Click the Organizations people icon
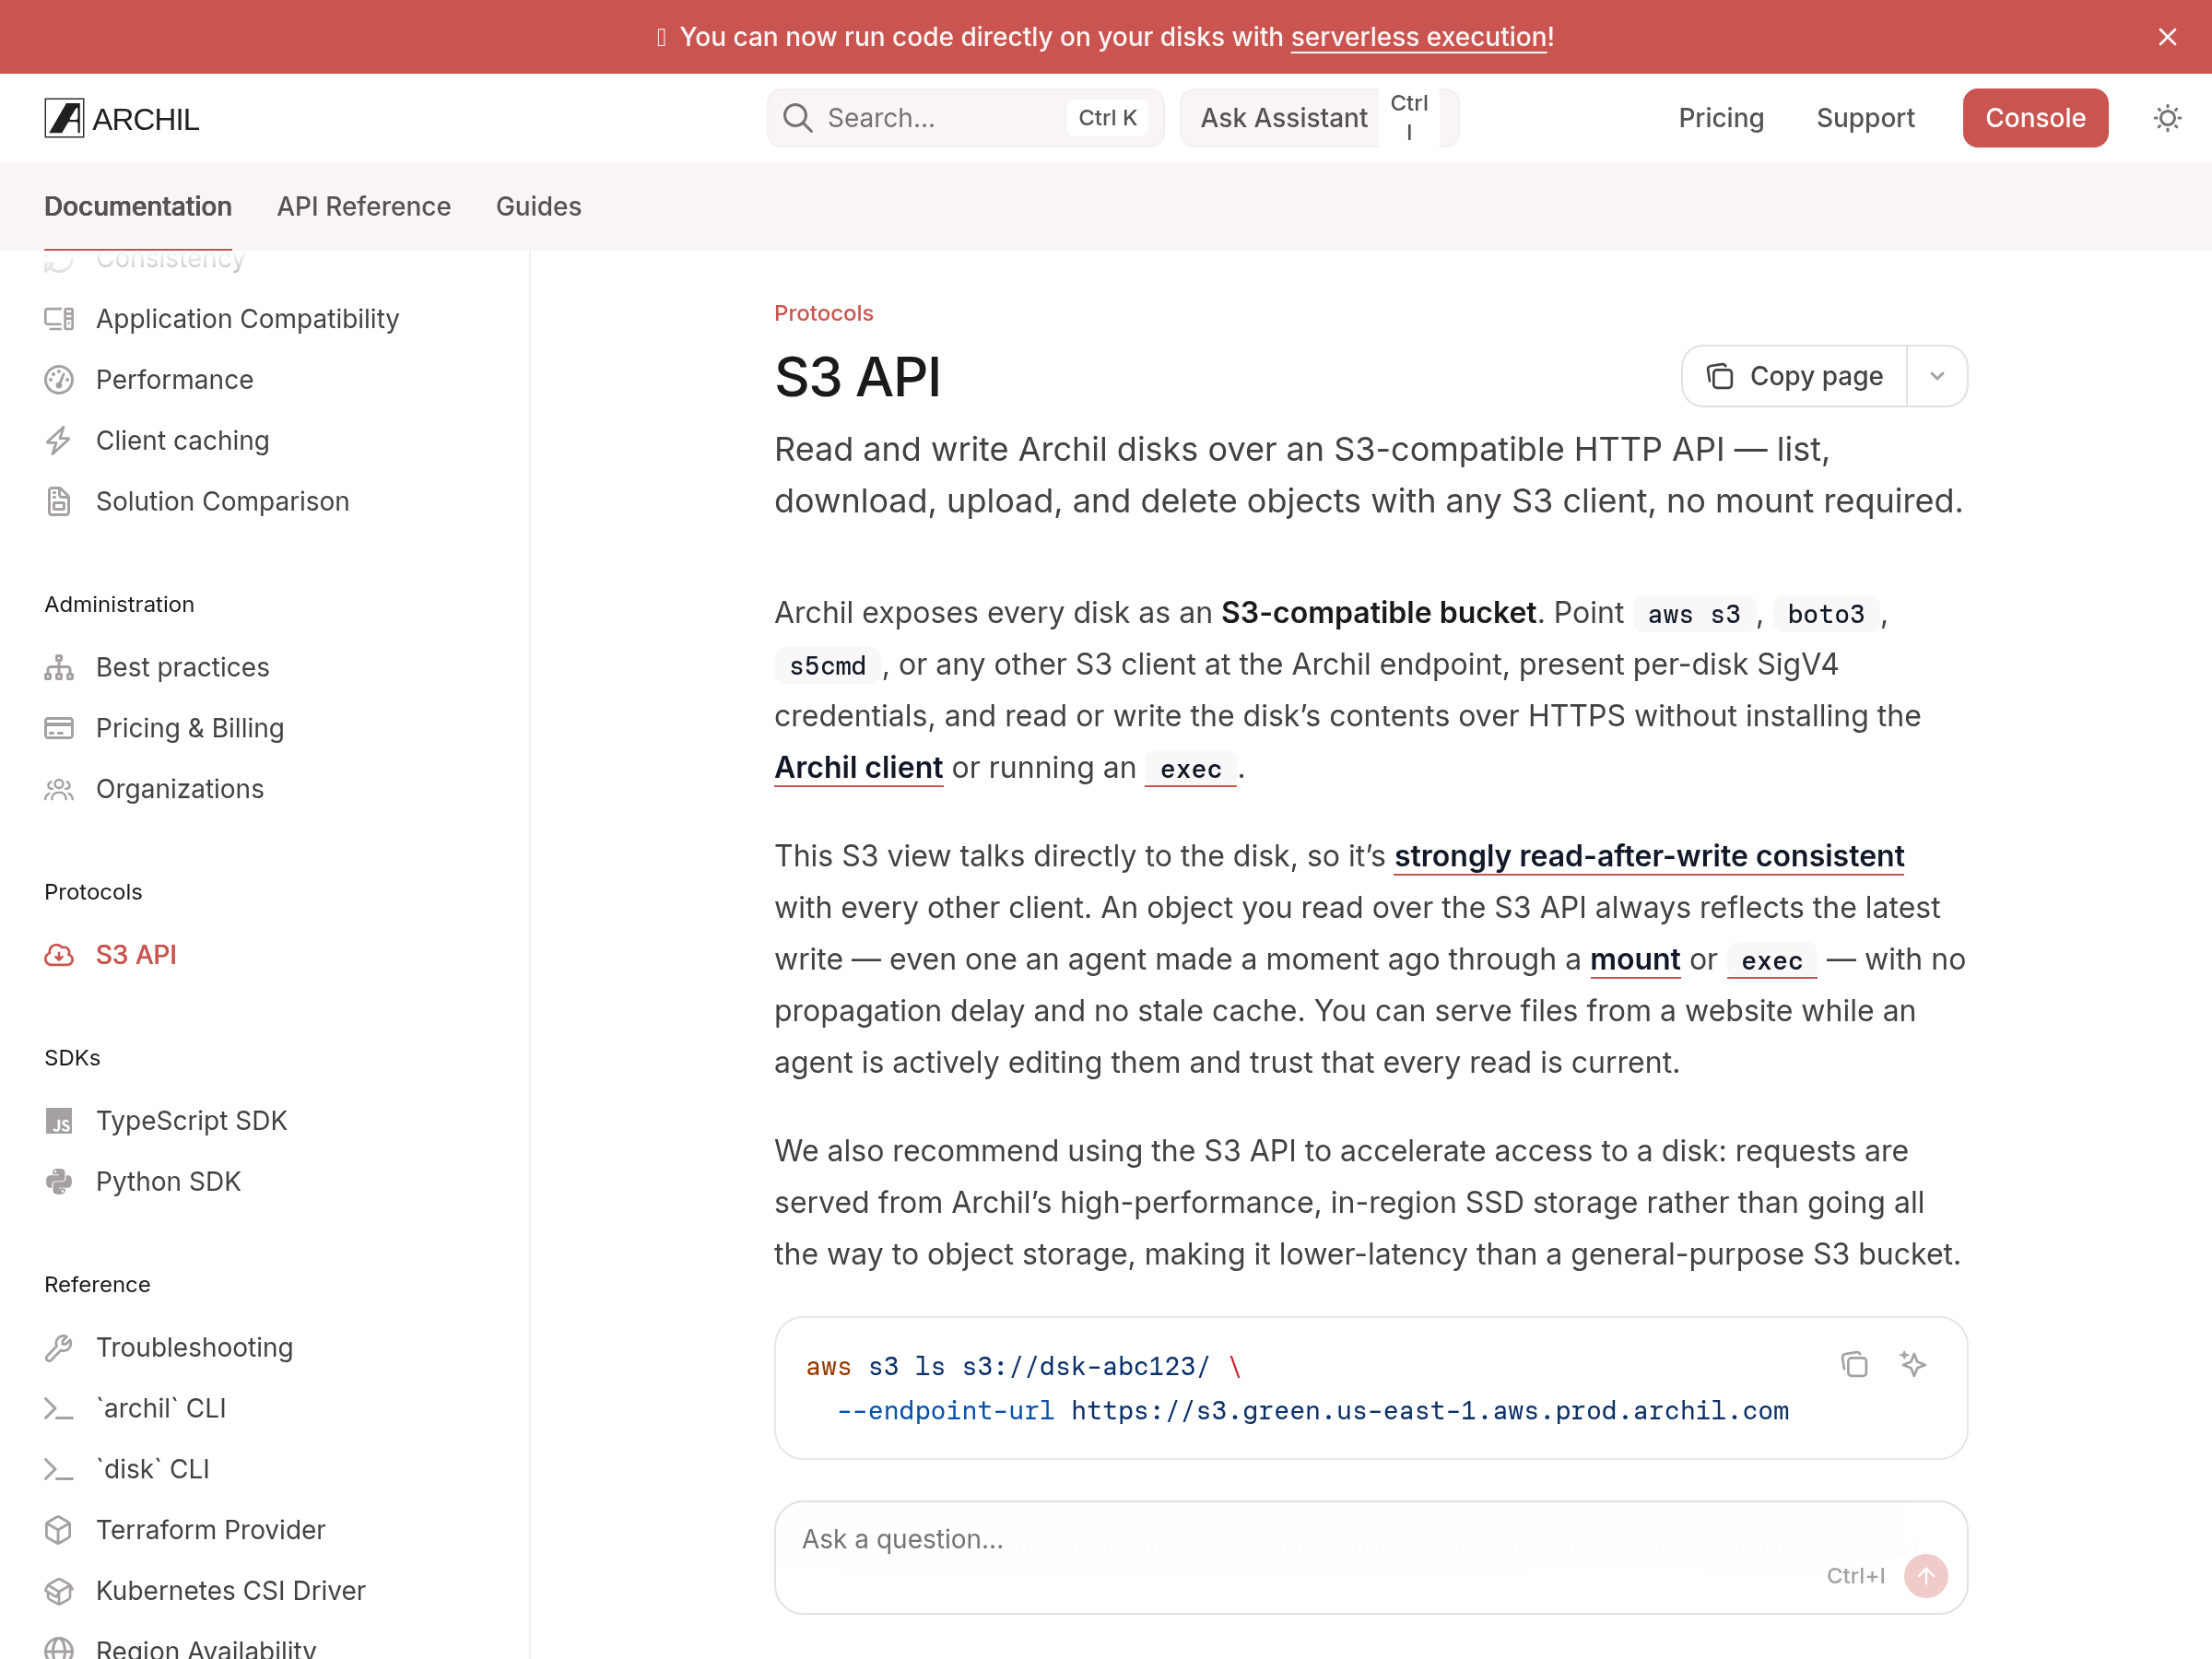This screenshot has width=2212, height=1659. tap(59, 790)
